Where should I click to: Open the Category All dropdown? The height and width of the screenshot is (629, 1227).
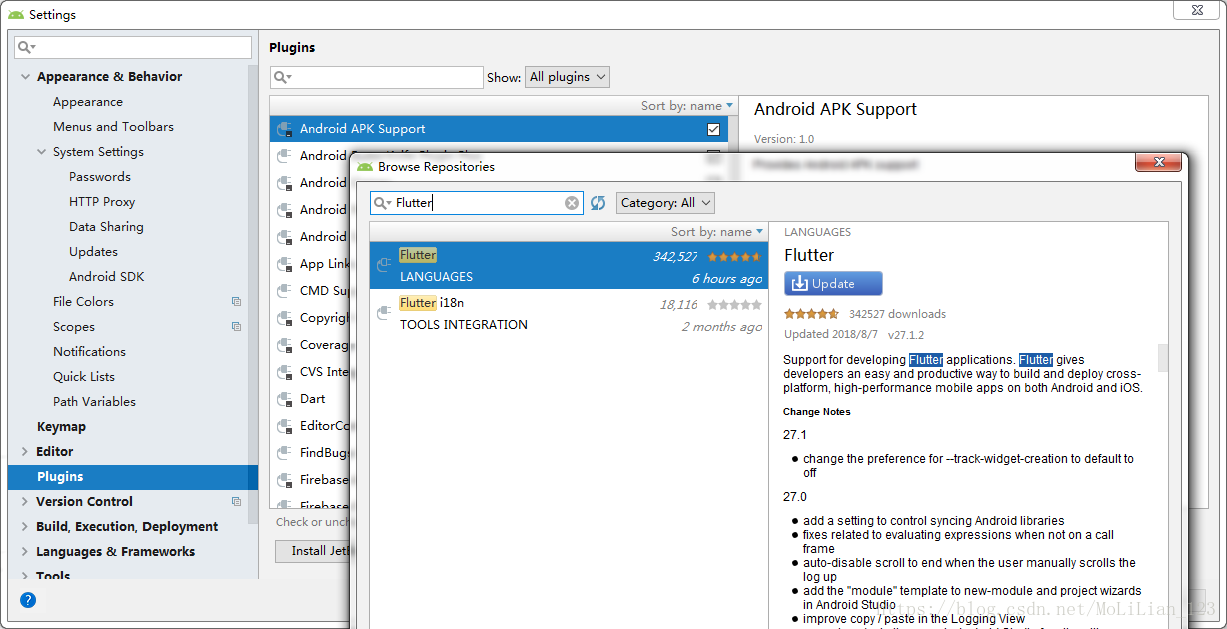point(665,203)
